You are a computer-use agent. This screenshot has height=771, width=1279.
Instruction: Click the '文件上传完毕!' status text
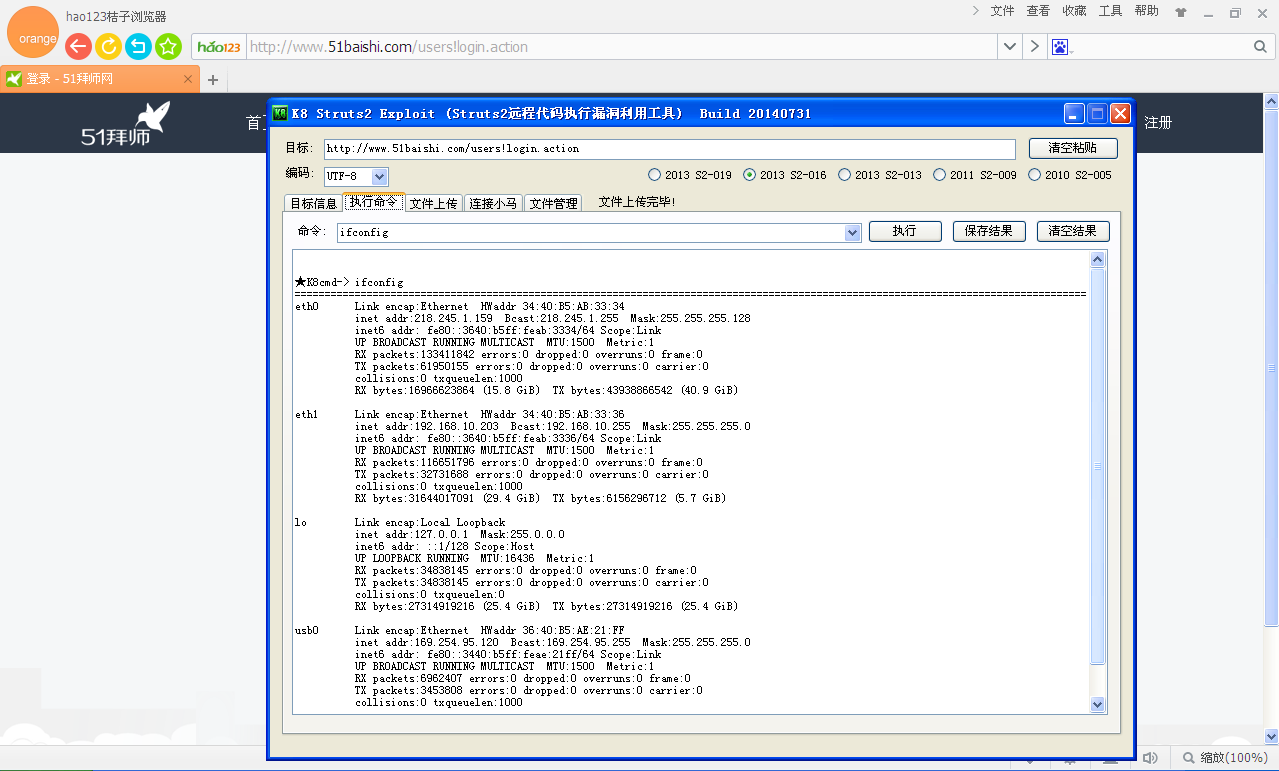(x=636, y=202)
